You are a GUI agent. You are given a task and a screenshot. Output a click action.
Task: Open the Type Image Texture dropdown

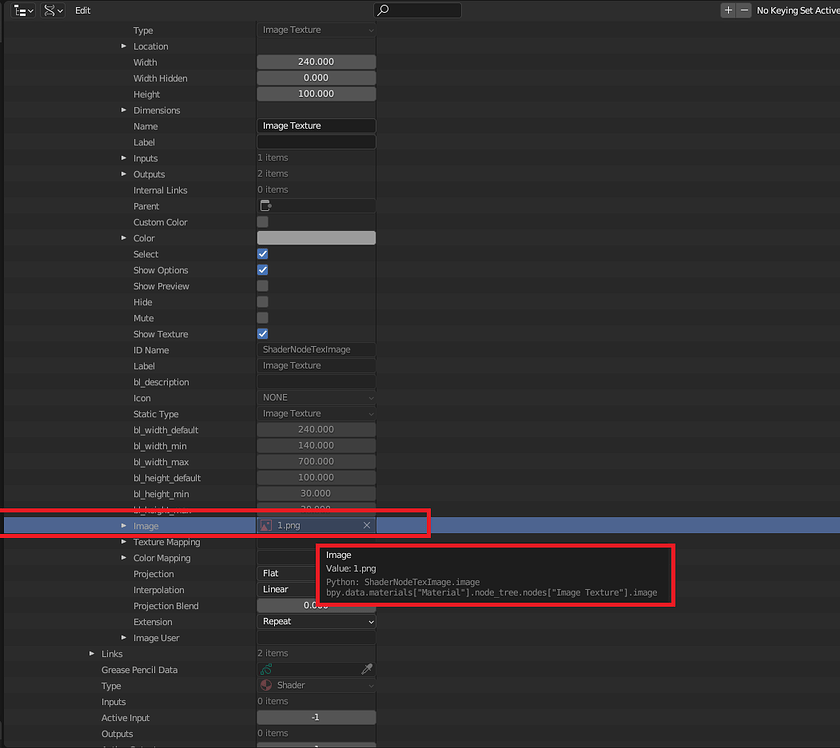(316, 30)
